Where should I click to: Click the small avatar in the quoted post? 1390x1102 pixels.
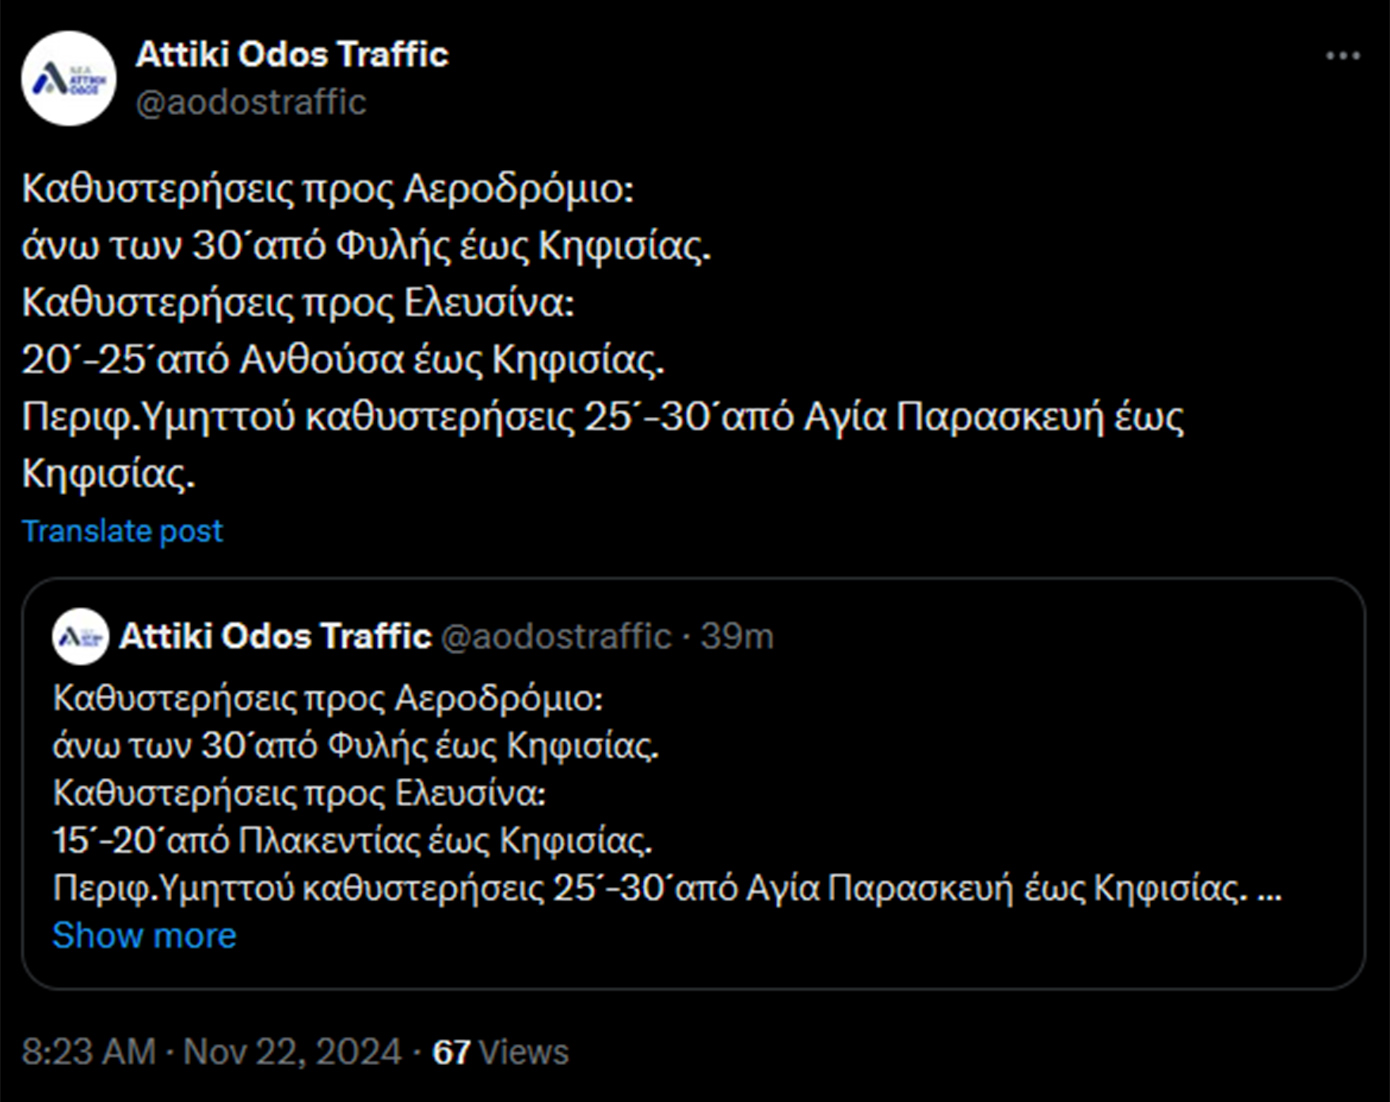tap(80, 637)
